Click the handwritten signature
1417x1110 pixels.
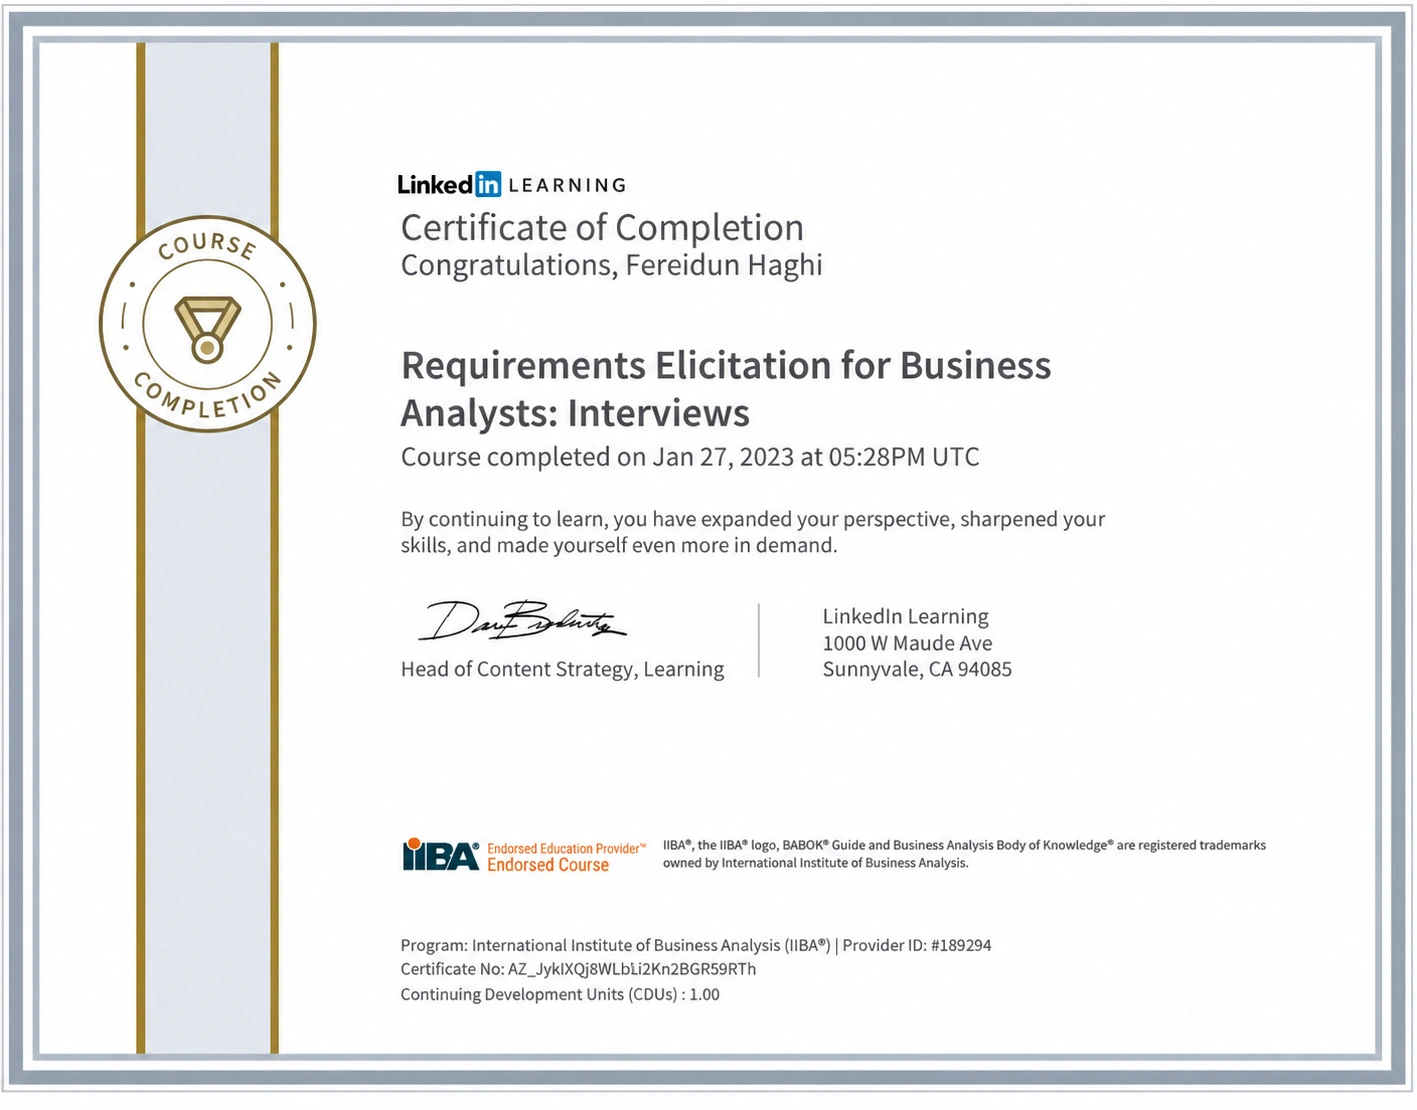pos(523,621)
